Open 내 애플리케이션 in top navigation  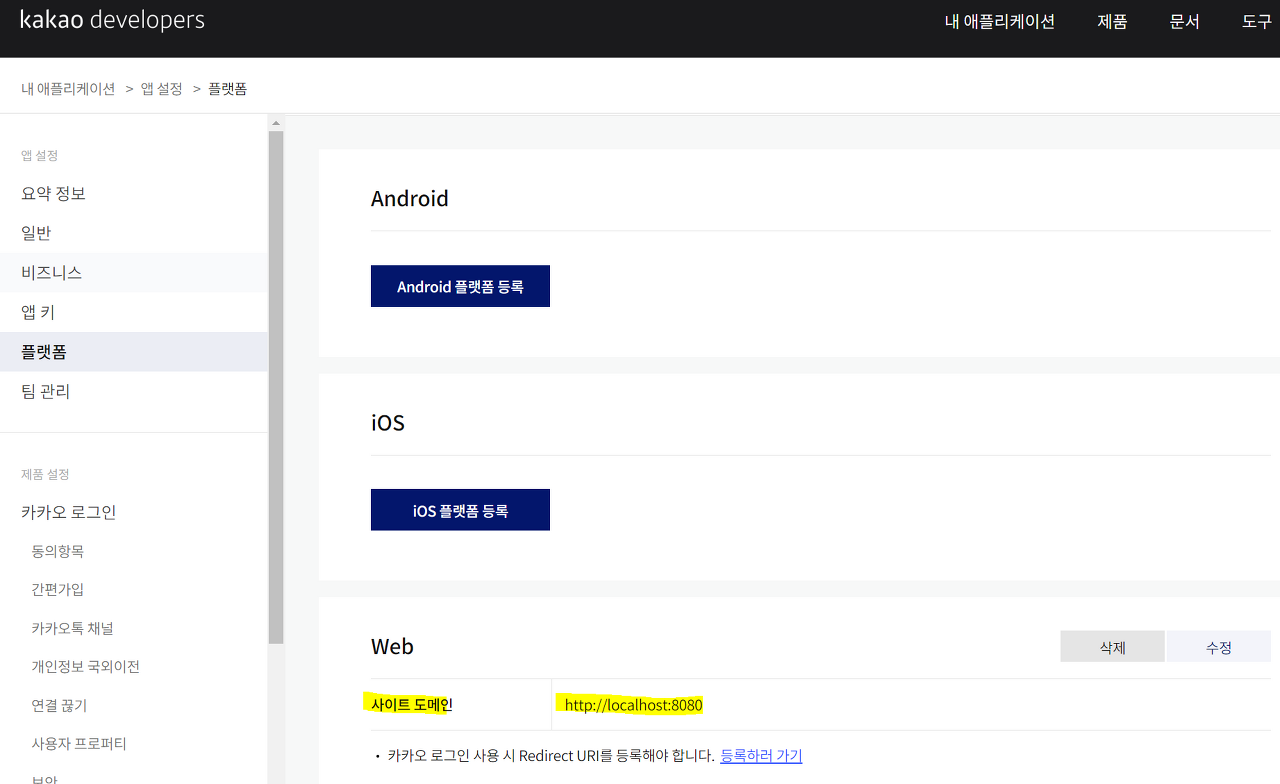coord(1000,21)
